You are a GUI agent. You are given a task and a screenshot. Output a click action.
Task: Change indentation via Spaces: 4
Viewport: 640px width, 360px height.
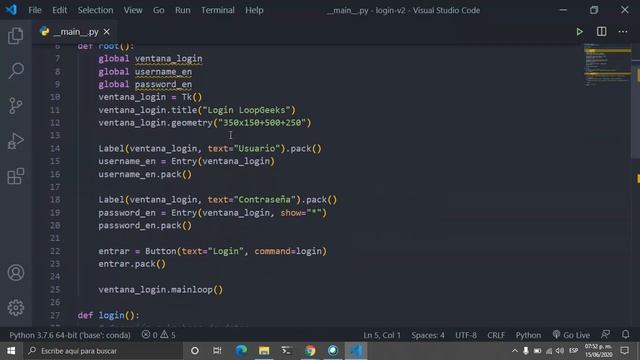(428, 335)
